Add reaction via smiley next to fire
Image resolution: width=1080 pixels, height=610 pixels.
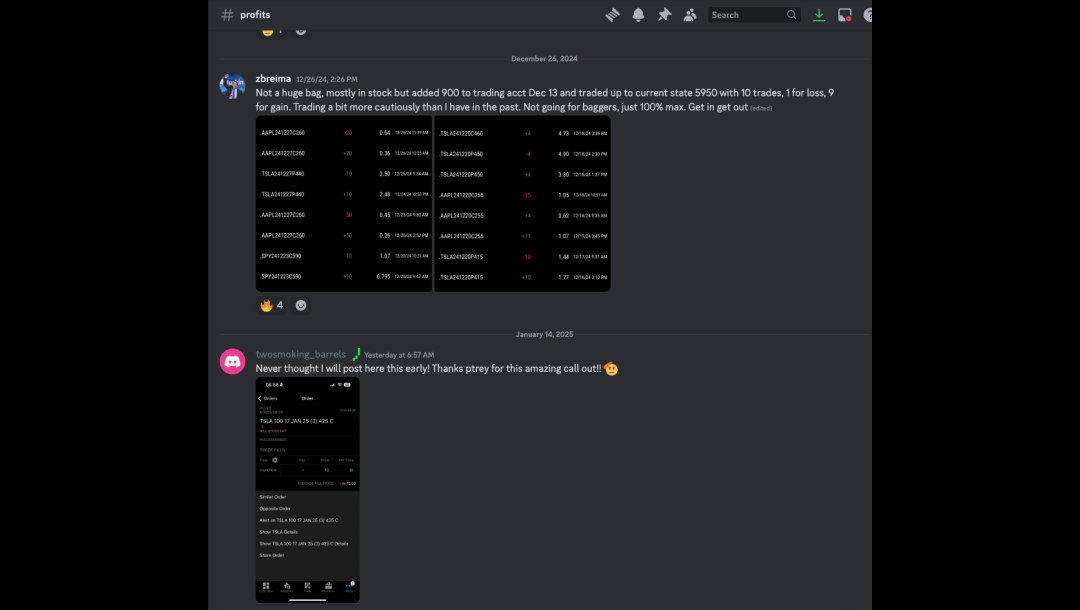pyautogui.click(x=301, y=305)
